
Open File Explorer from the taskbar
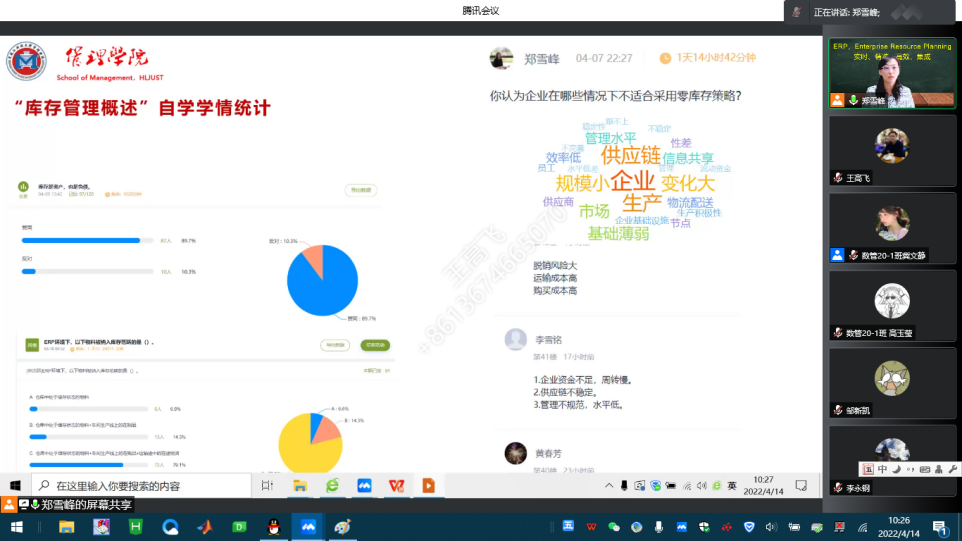point(66,527)
